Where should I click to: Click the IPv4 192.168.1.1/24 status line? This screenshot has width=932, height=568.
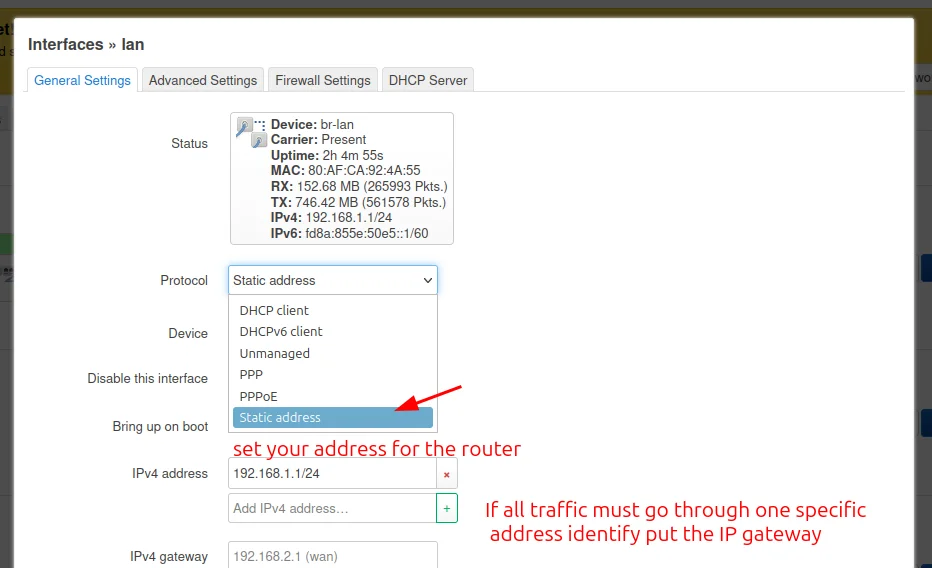pyautogui.click(x=331, y=217)
